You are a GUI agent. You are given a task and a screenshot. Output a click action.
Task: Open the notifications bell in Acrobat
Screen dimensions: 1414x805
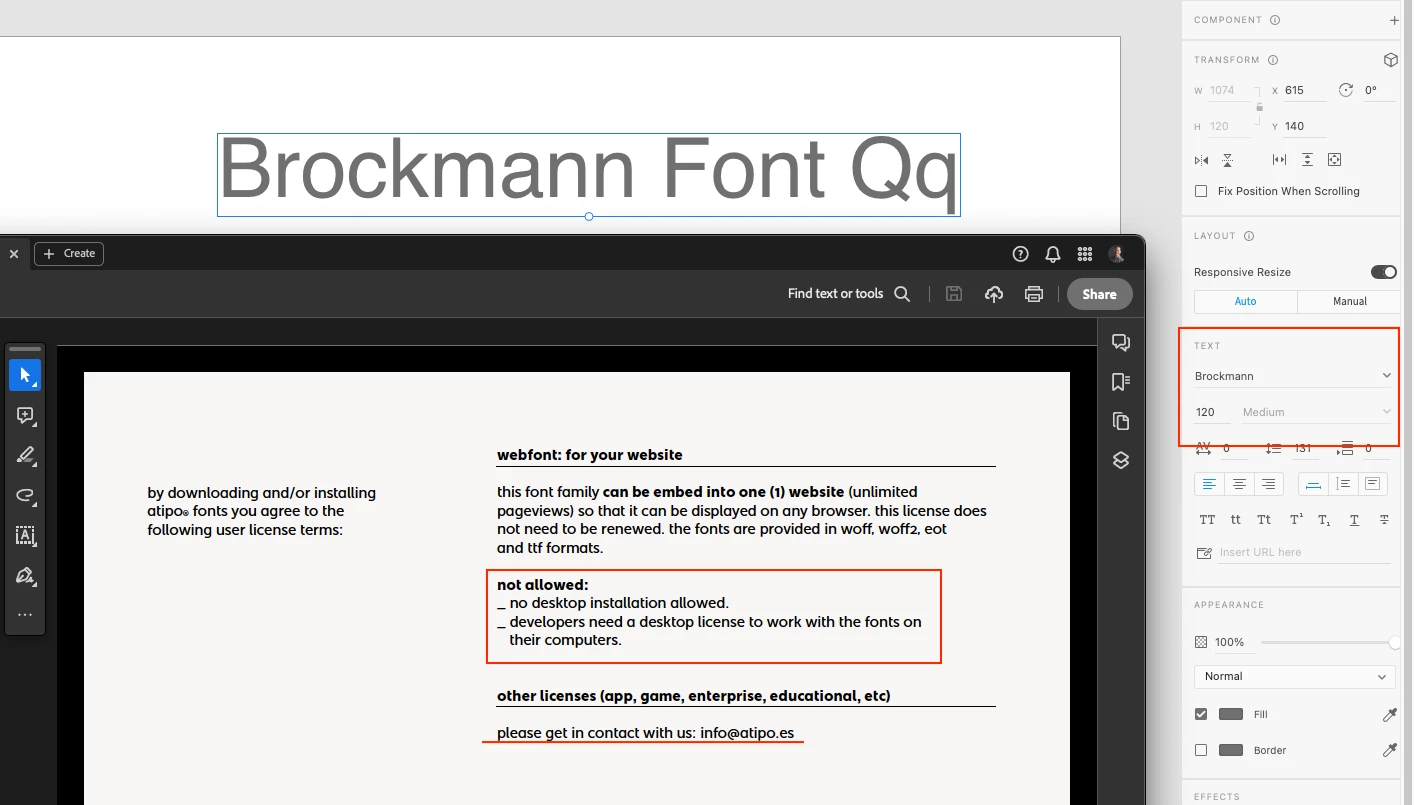(x=1052, y=254)
